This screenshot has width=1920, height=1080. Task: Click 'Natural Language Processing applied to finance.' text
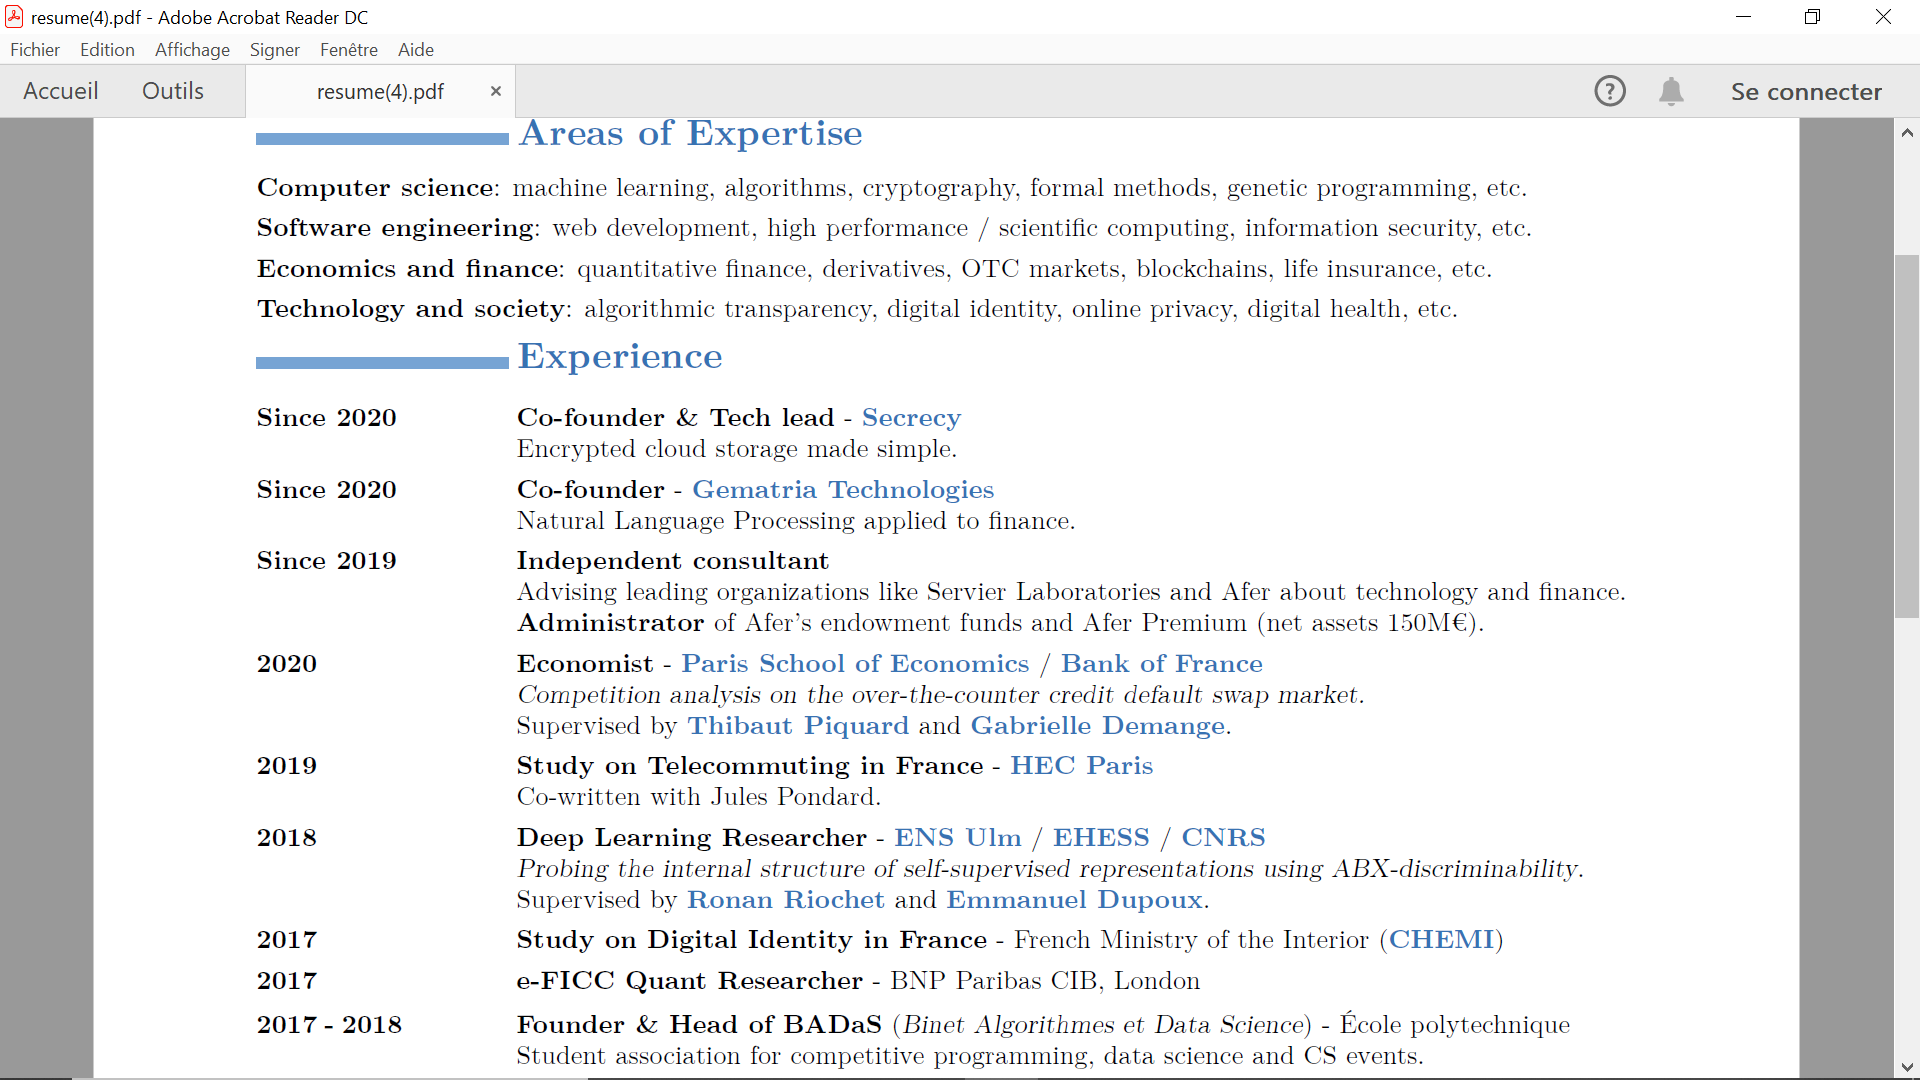(x=796, y=521)
